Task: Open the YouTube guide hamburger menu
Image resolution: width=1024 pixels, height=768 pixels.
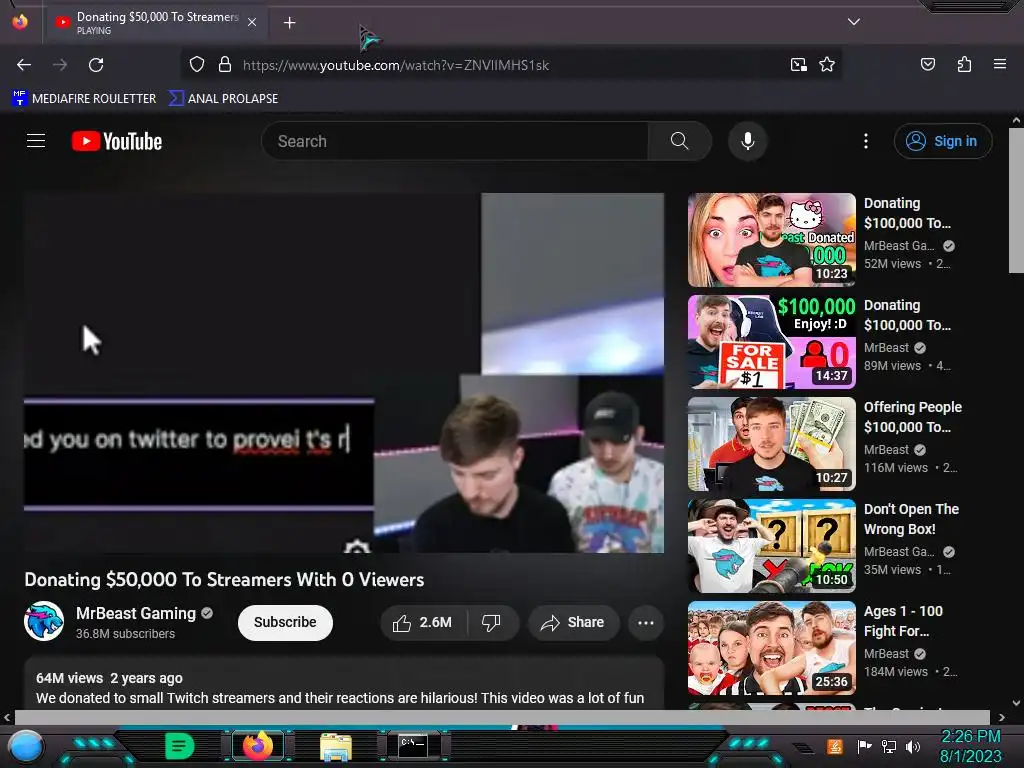Action: click(x=36, y=141)
